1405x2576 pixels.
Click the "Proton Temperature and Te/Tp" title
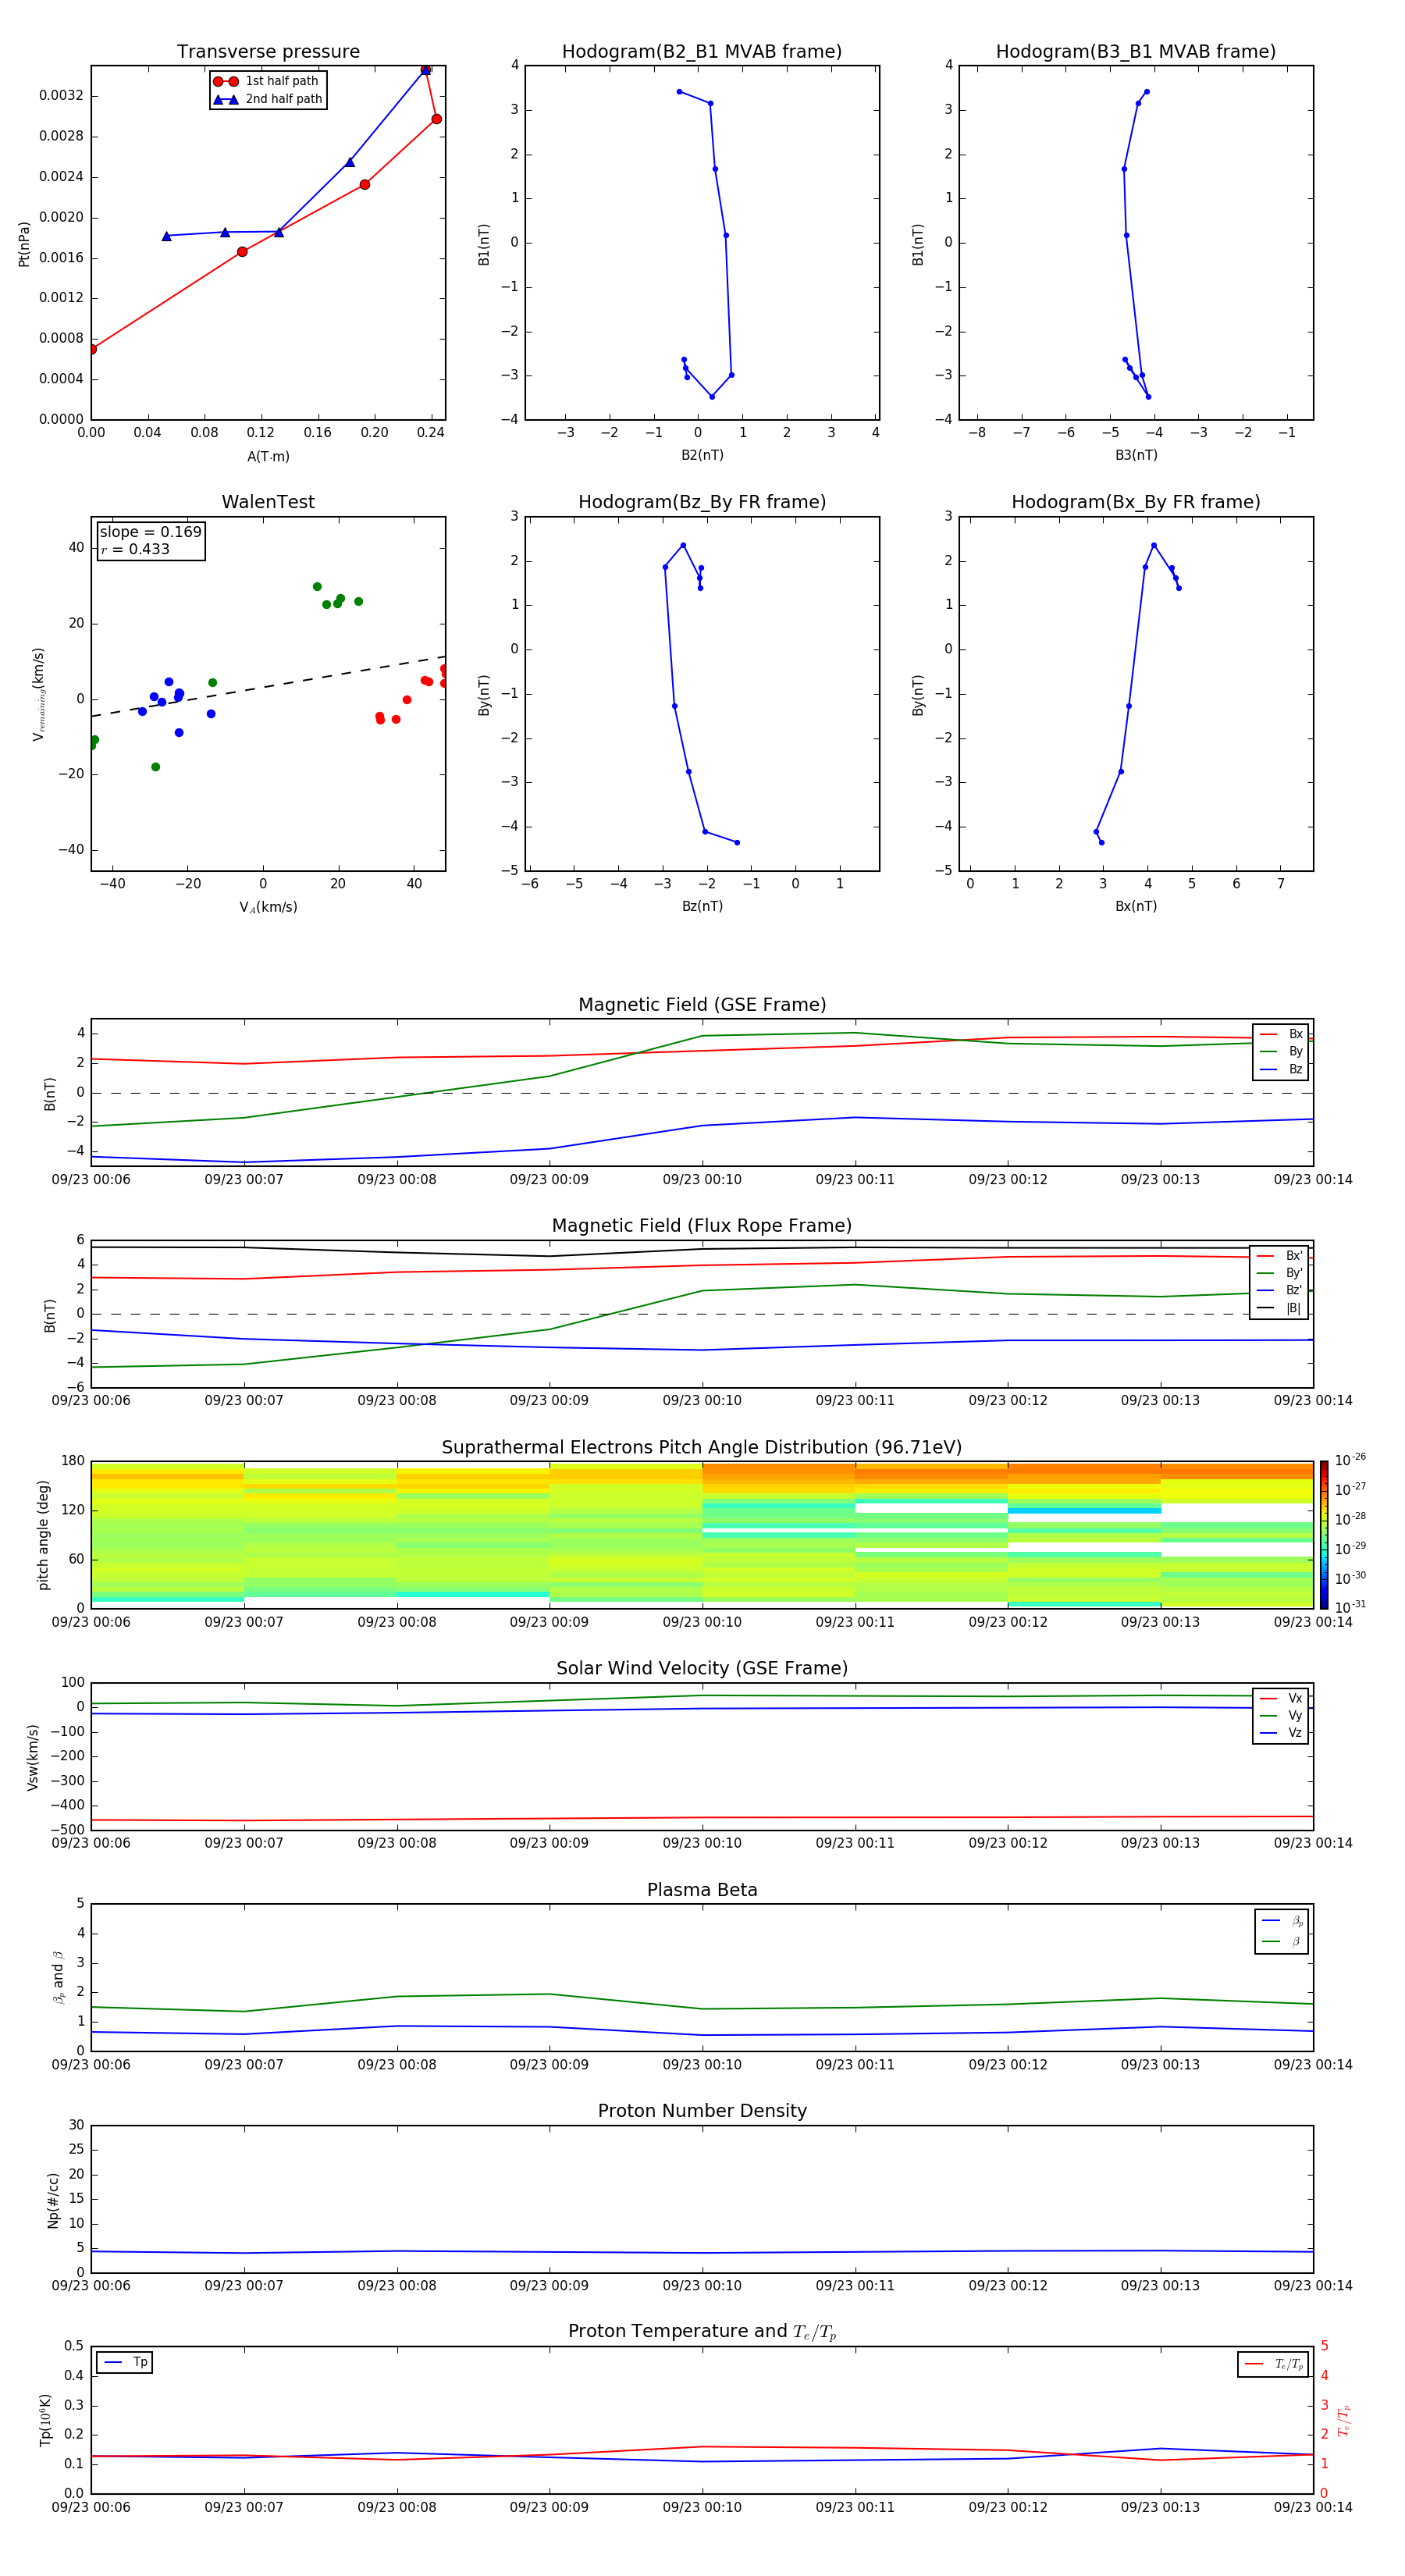coord(702,2332)
